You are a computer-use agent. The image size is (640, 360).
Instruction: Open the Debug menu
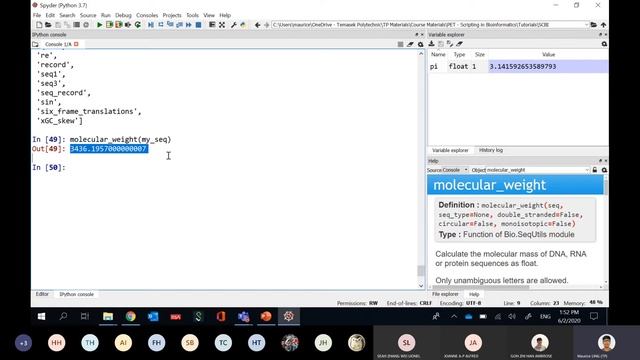pyautogui.click(x=123, y=15)
